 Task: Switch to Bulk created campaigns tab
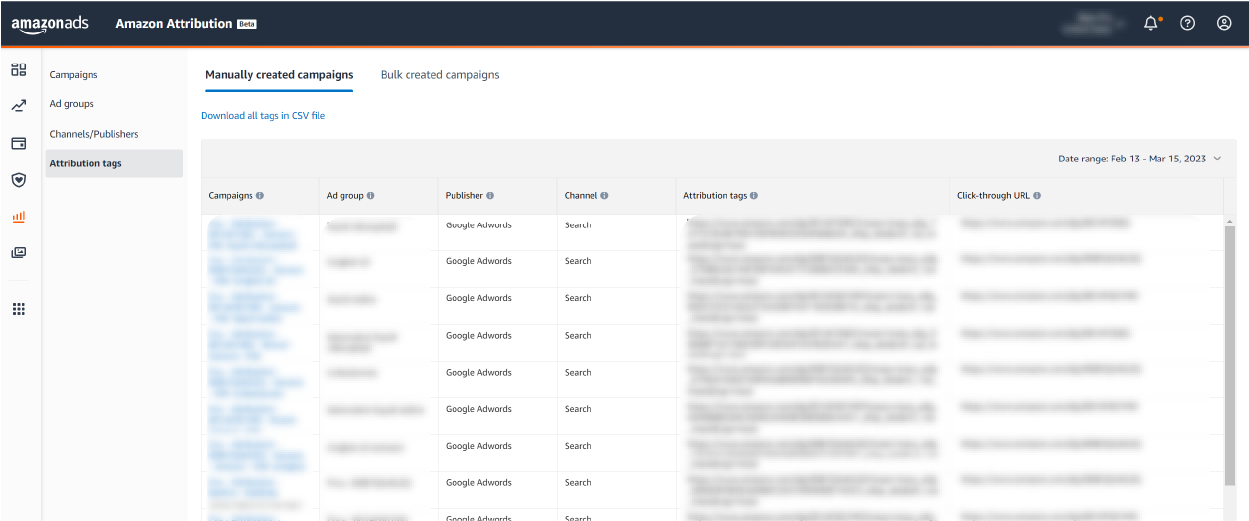[x=440, y=75]
